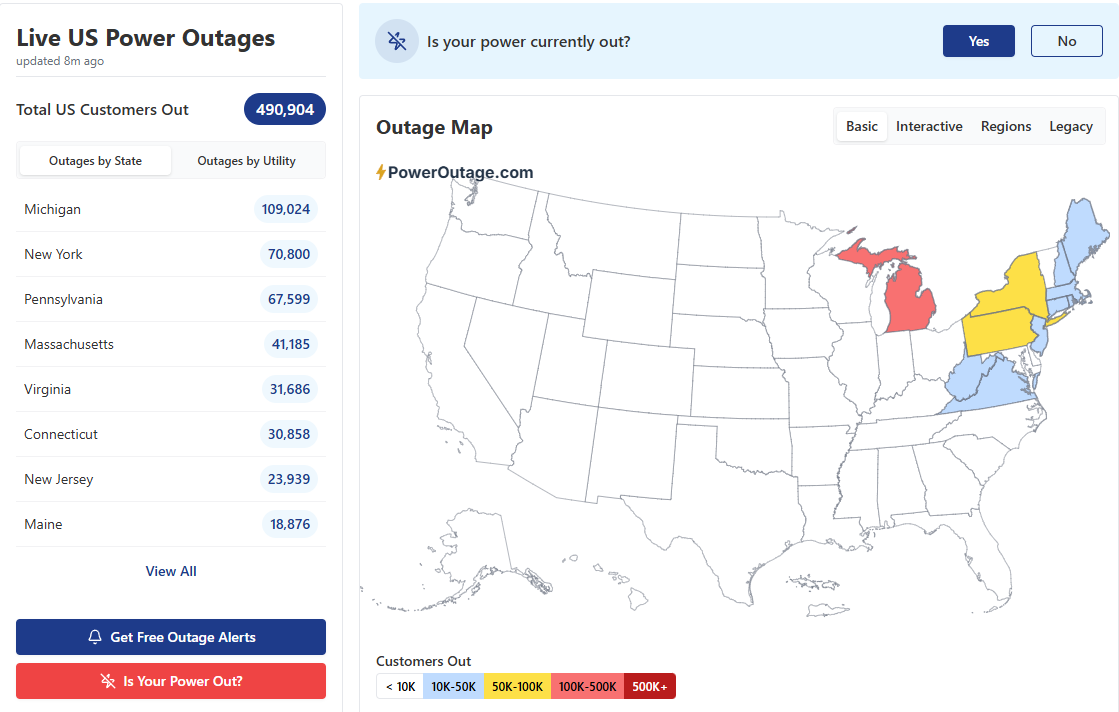Click the < 10K legend swatch
Image resolution: width=1119 pixels, height=712 pixels.
click(400, 686)
